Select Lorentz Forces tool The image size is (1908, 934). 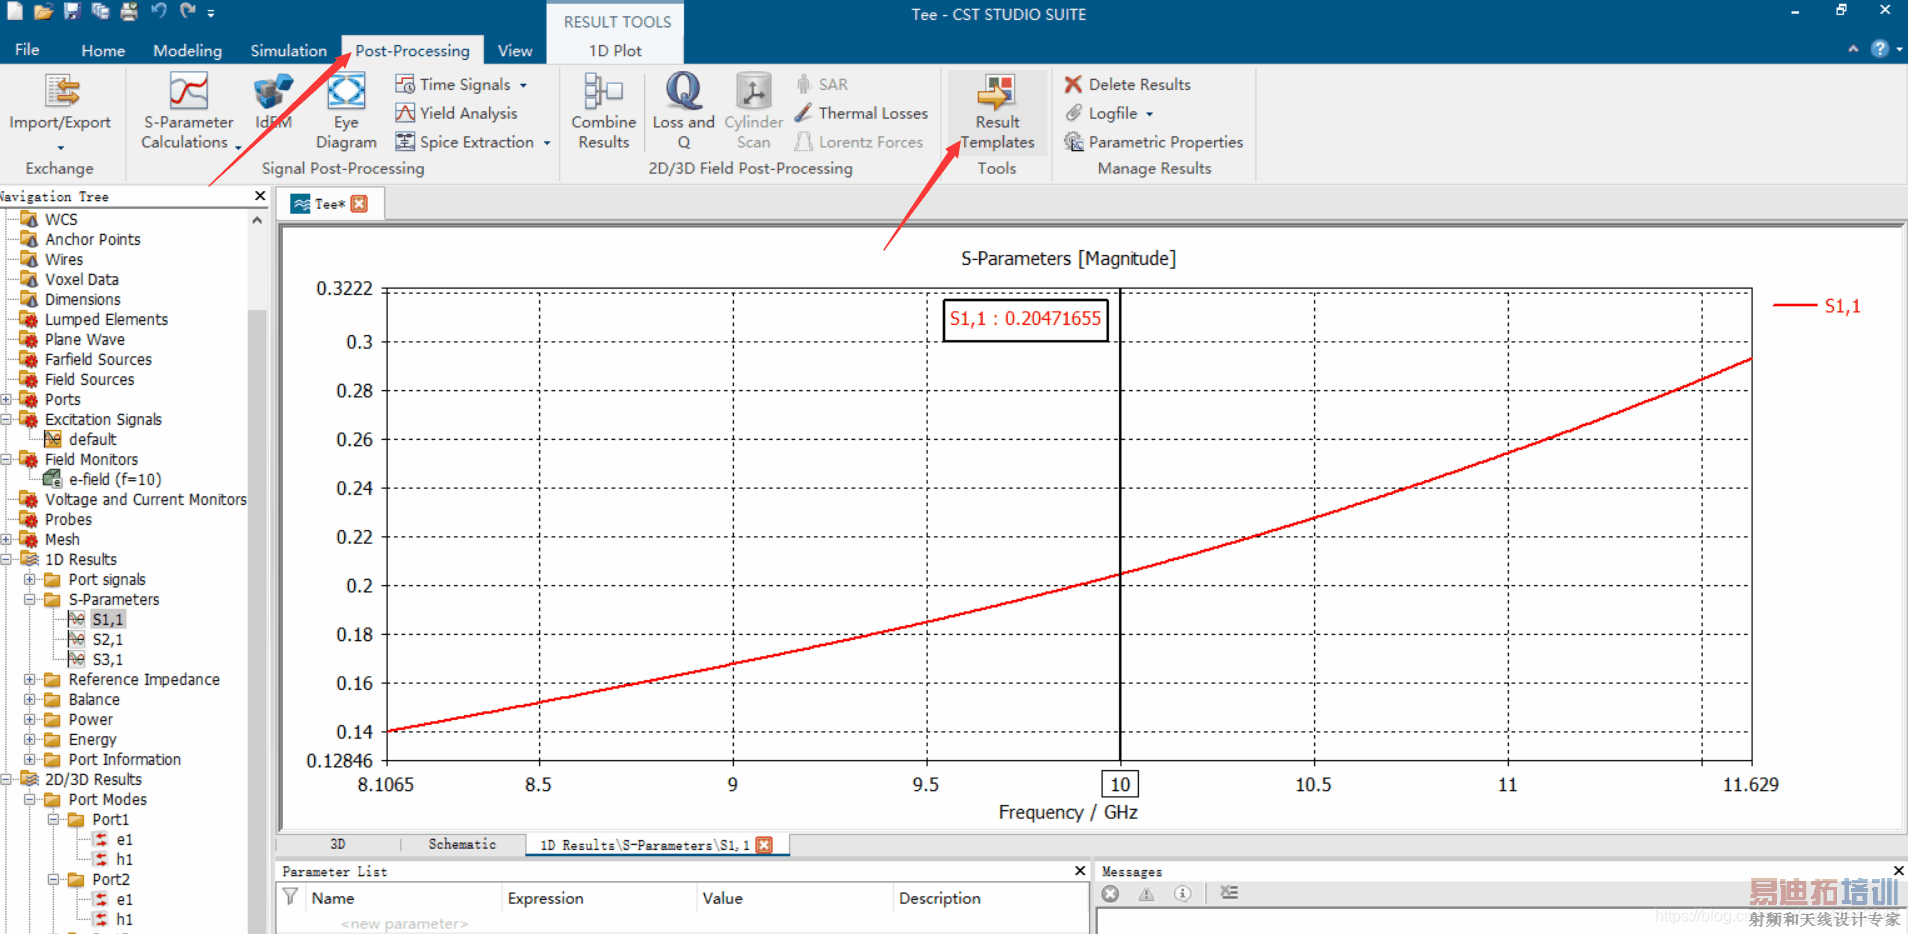[859, 142]
